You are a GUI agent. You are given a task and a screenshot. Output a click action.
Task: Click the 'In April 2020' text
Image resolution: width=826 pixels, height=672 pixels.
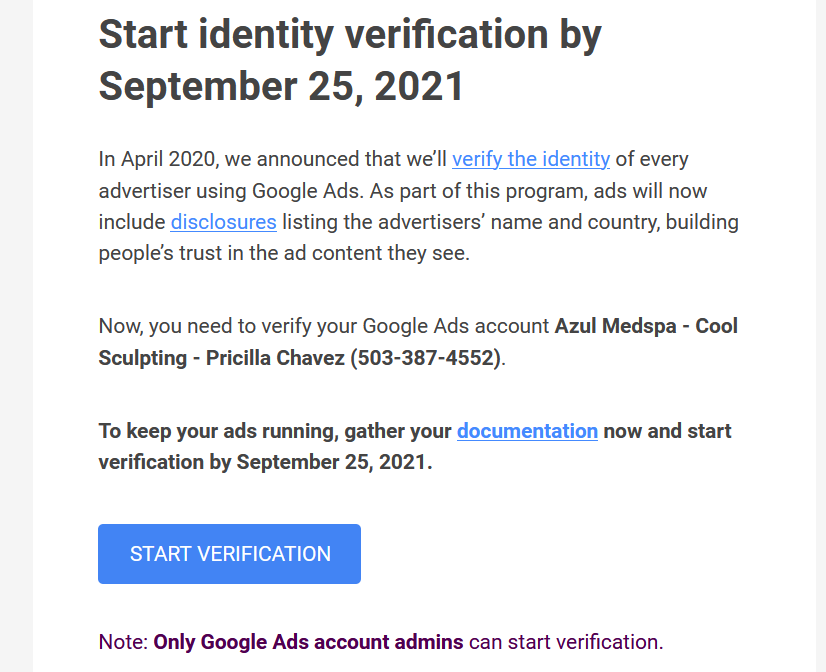(x=157, y=159)
